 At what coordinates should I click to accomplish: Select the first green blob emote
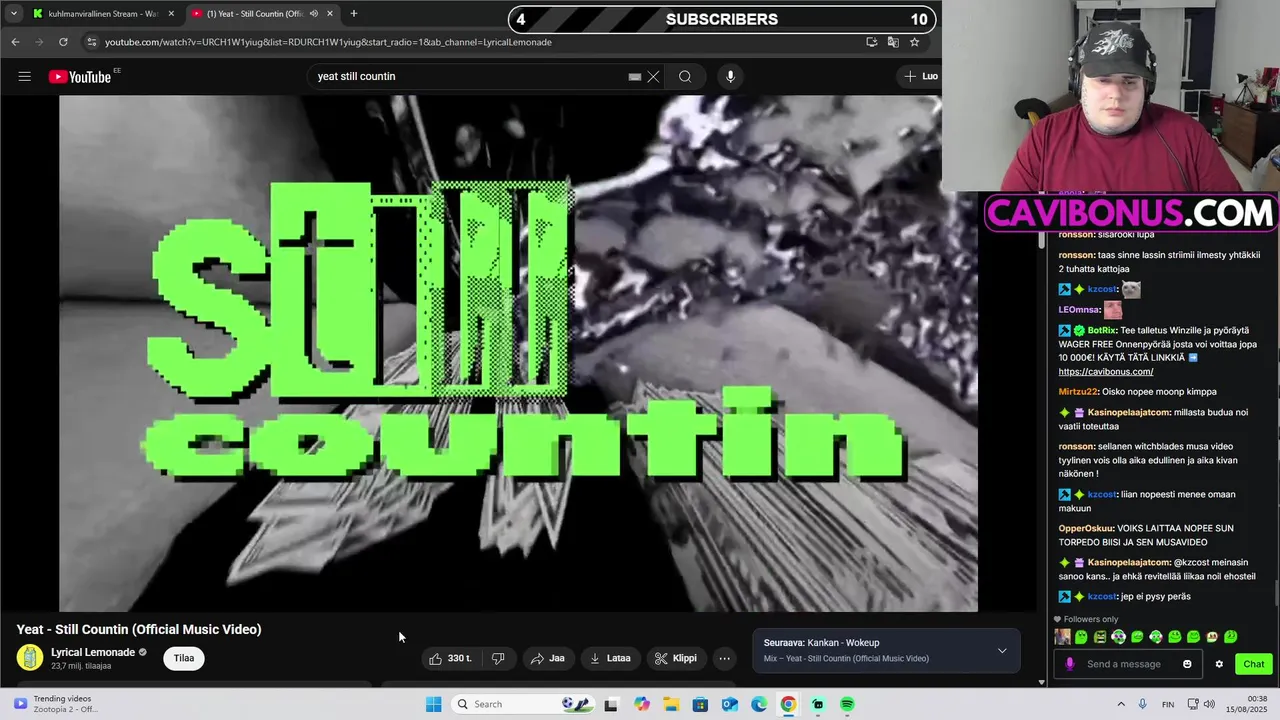(x=1081, y=637)
